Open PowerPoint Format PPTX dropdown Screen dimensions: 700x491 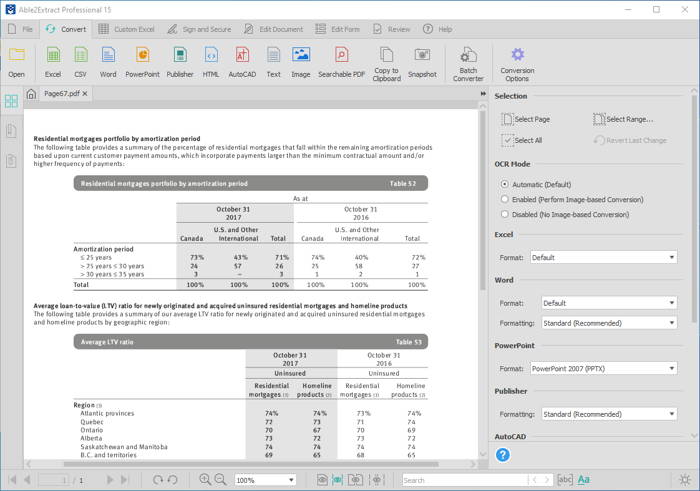point(603,369)
